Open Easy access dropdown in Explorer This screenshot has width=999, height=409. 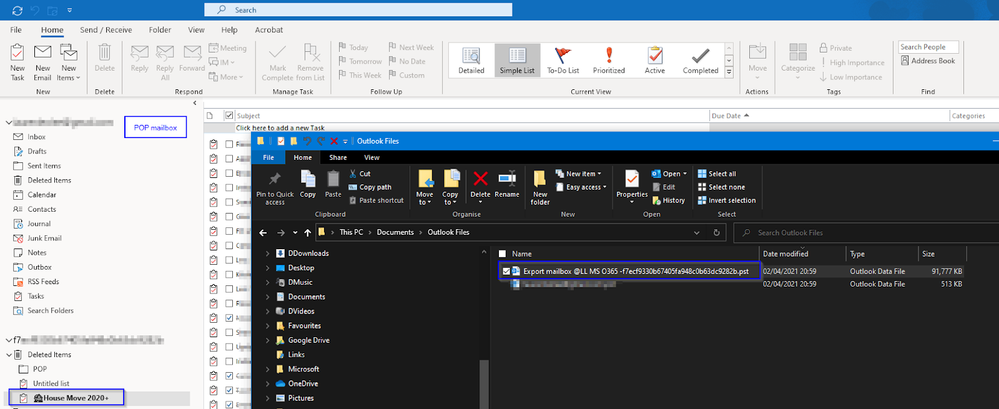581,187
